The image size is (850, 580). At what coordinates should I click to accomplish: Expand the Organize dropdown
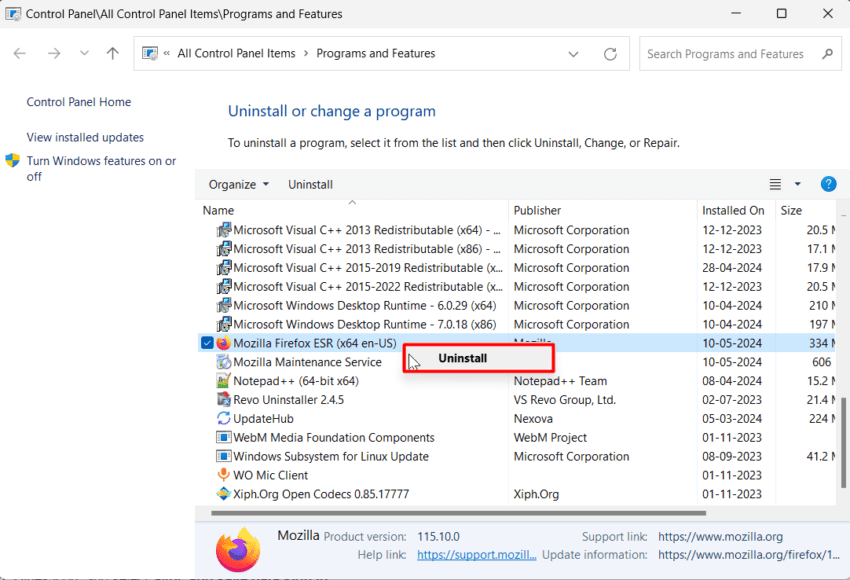[x=238, y=184]
